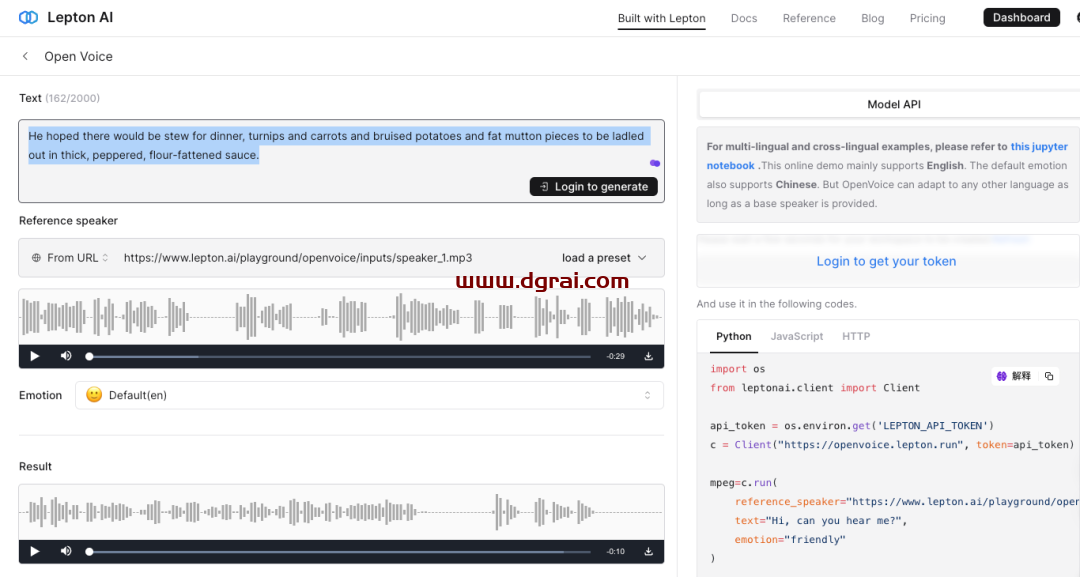Click the Open Voice page title
Viewport: 1080px width, 577px height.
click(79, 56)
